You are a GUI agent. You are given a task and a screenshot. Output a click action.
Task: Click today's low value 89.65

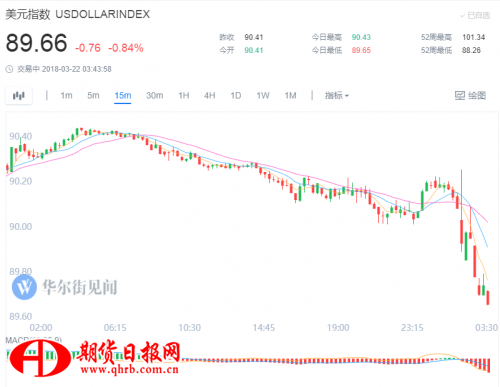361,50
